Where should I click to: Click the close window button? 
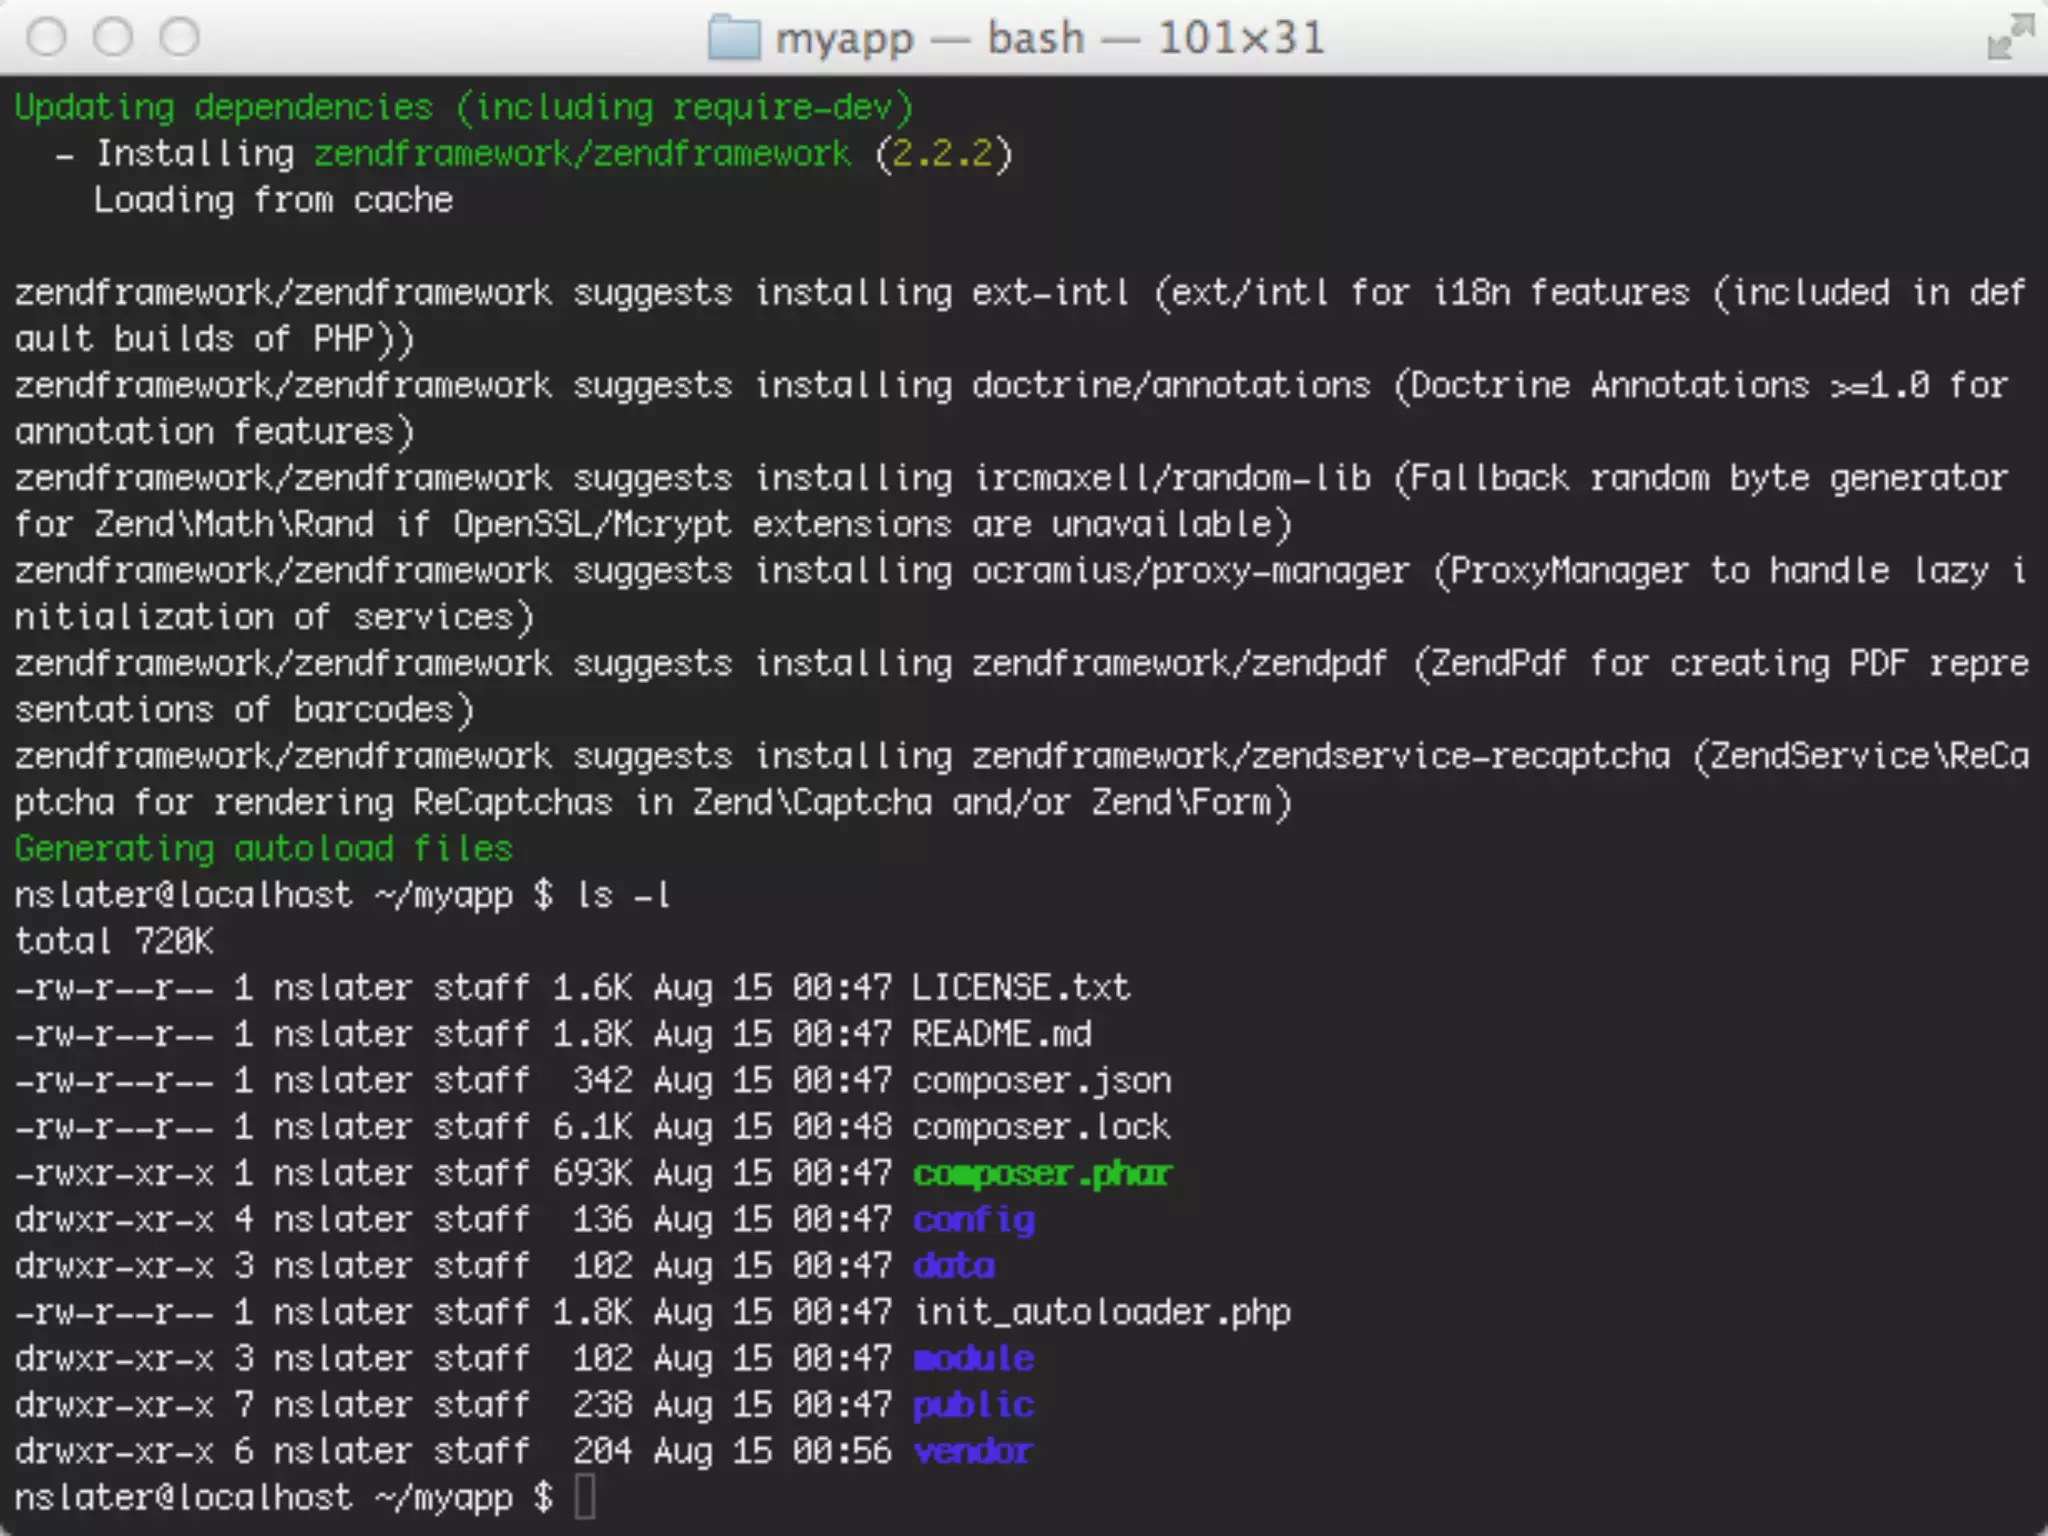[x=47, y=38]
